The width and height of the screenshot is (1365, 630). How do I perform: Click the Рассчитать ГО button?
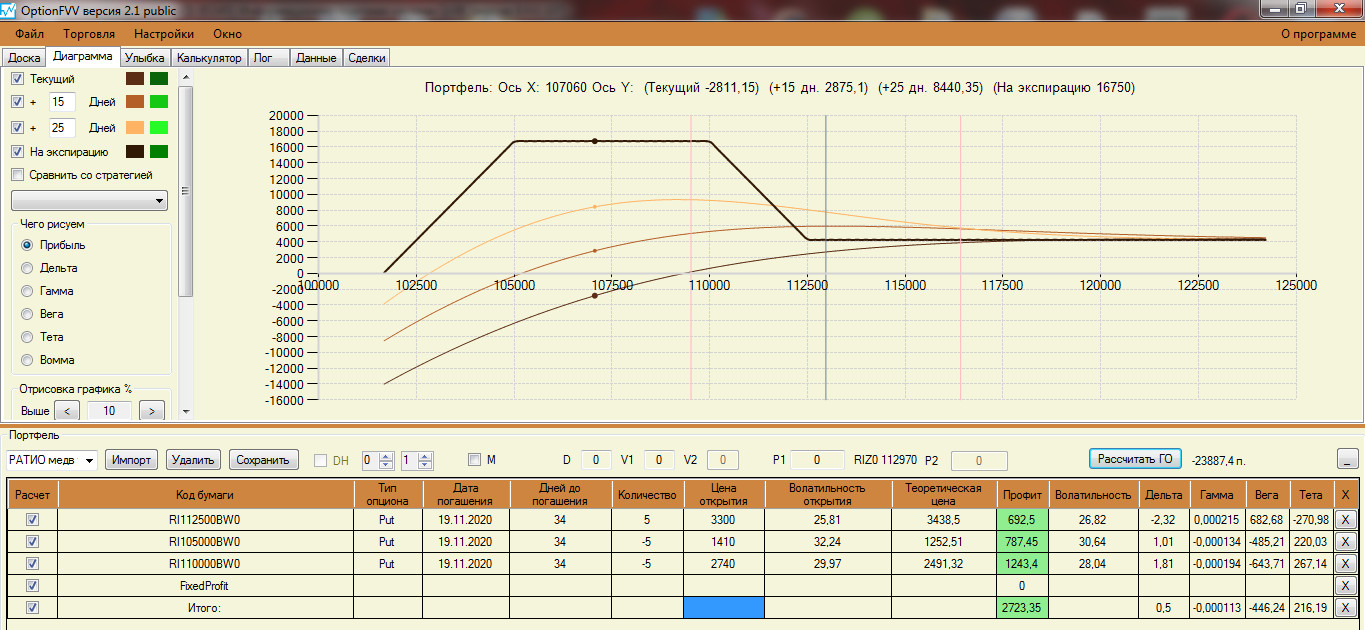click(1135, 459)
